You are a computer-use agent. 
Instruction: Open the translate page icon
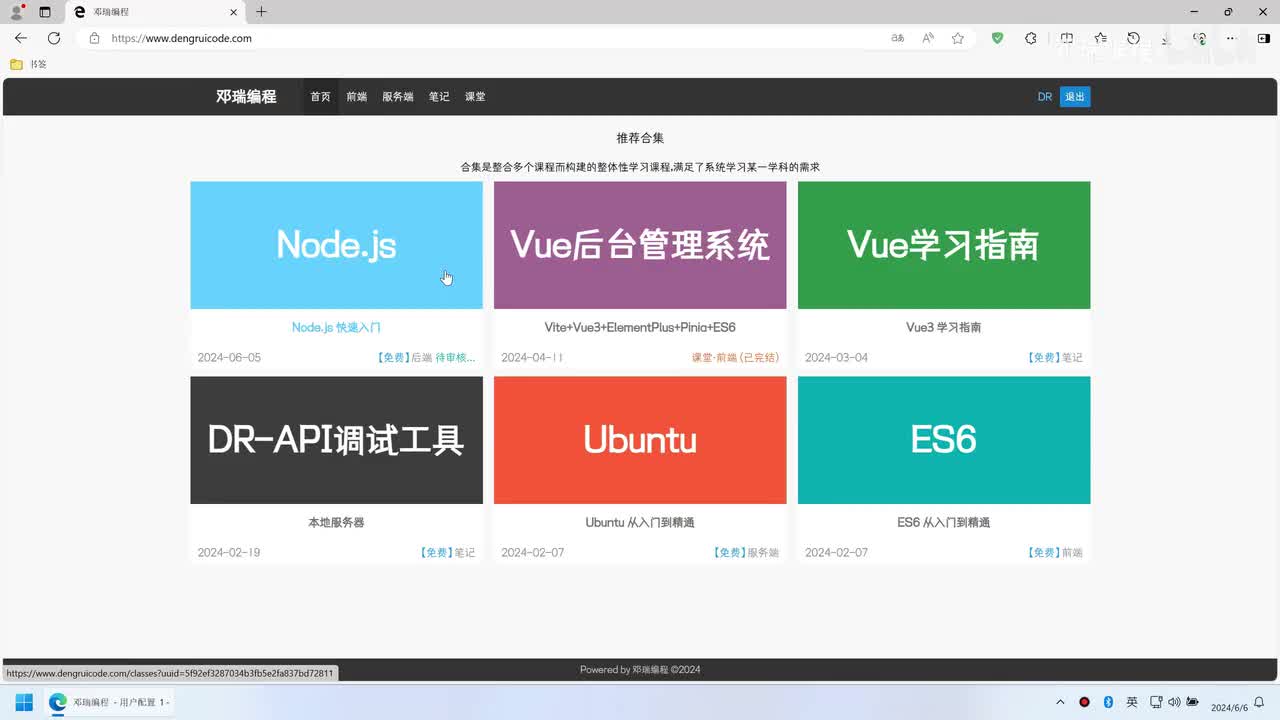click(898, 38)
